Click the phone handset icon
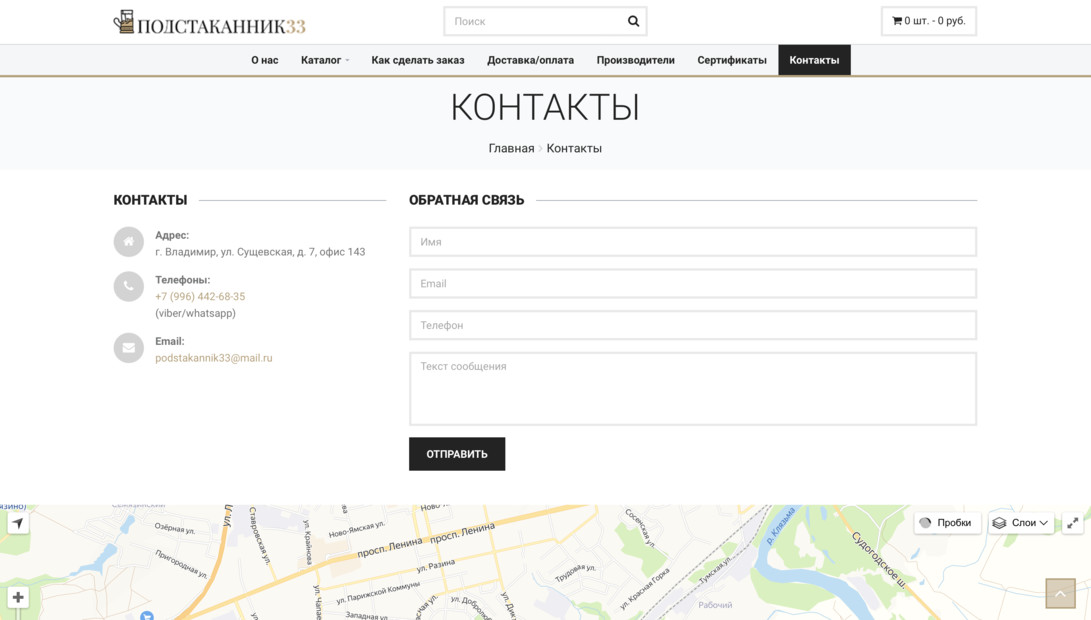This screenshot has width=1091, height=620. [129, 287]
